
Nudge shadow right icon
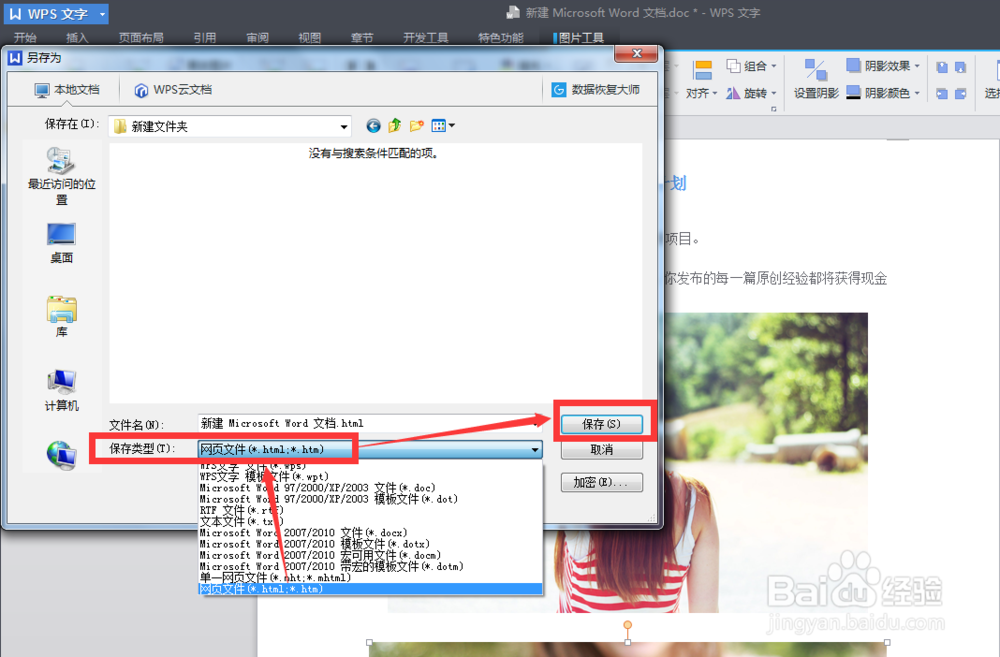960,94
